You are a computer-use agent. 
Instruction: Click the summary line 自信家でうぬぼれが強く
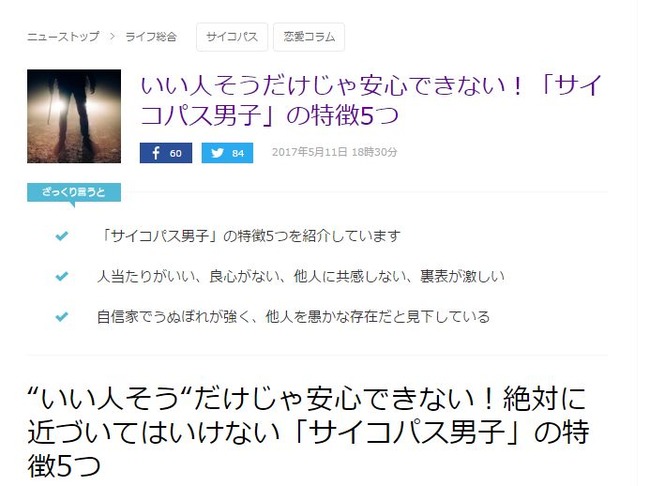tap(293, 317)
